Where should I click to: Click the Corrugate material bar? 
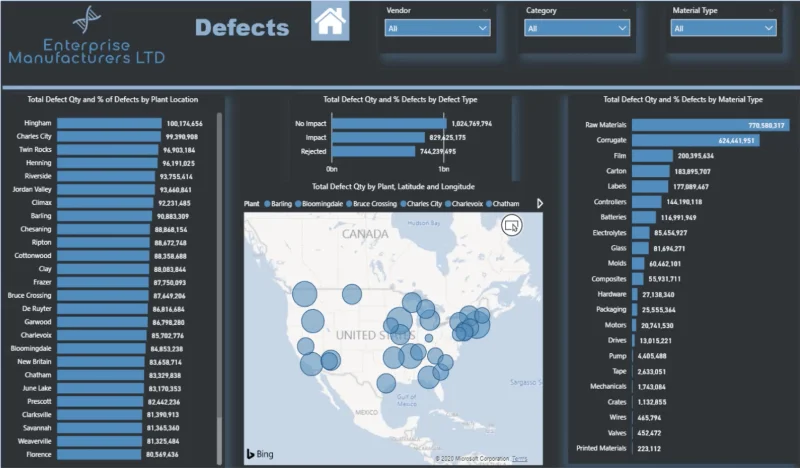(696, 140)
